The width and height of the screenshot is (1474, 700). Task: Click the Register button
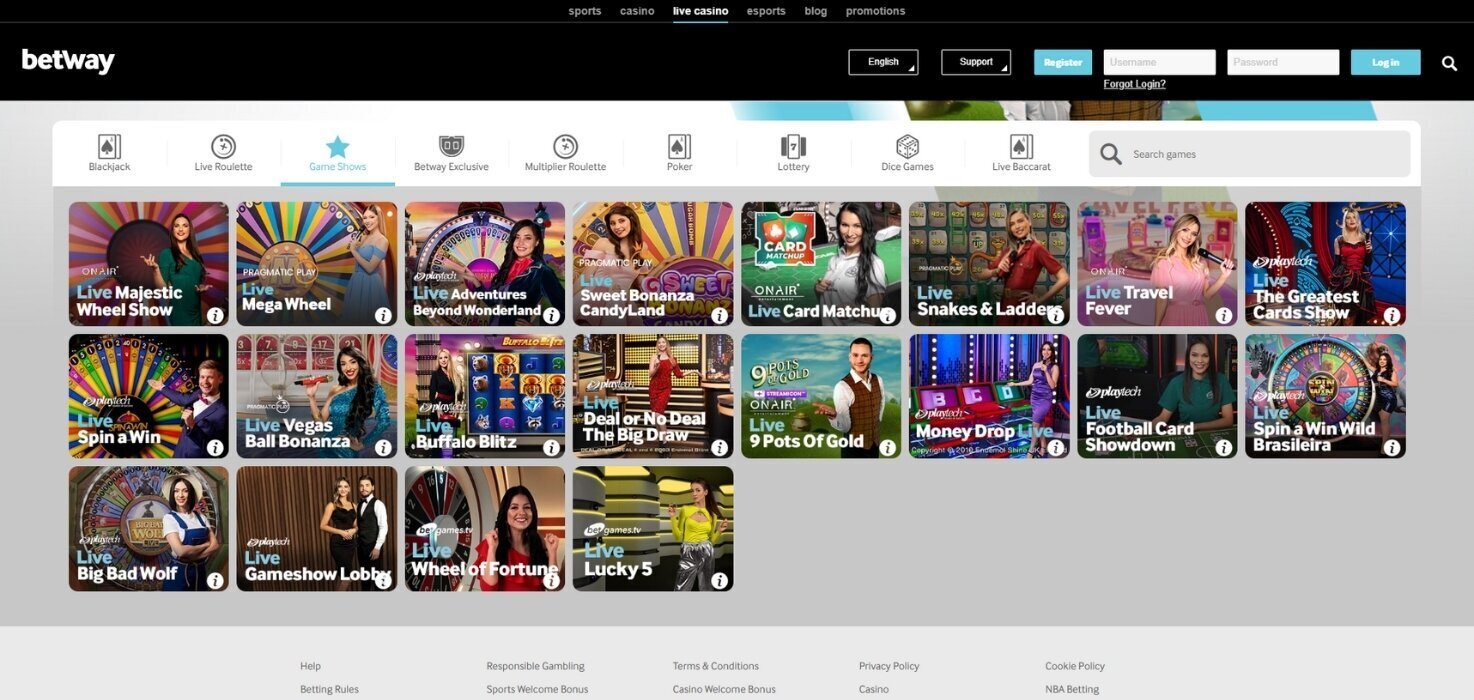(x=1063, y=62)
